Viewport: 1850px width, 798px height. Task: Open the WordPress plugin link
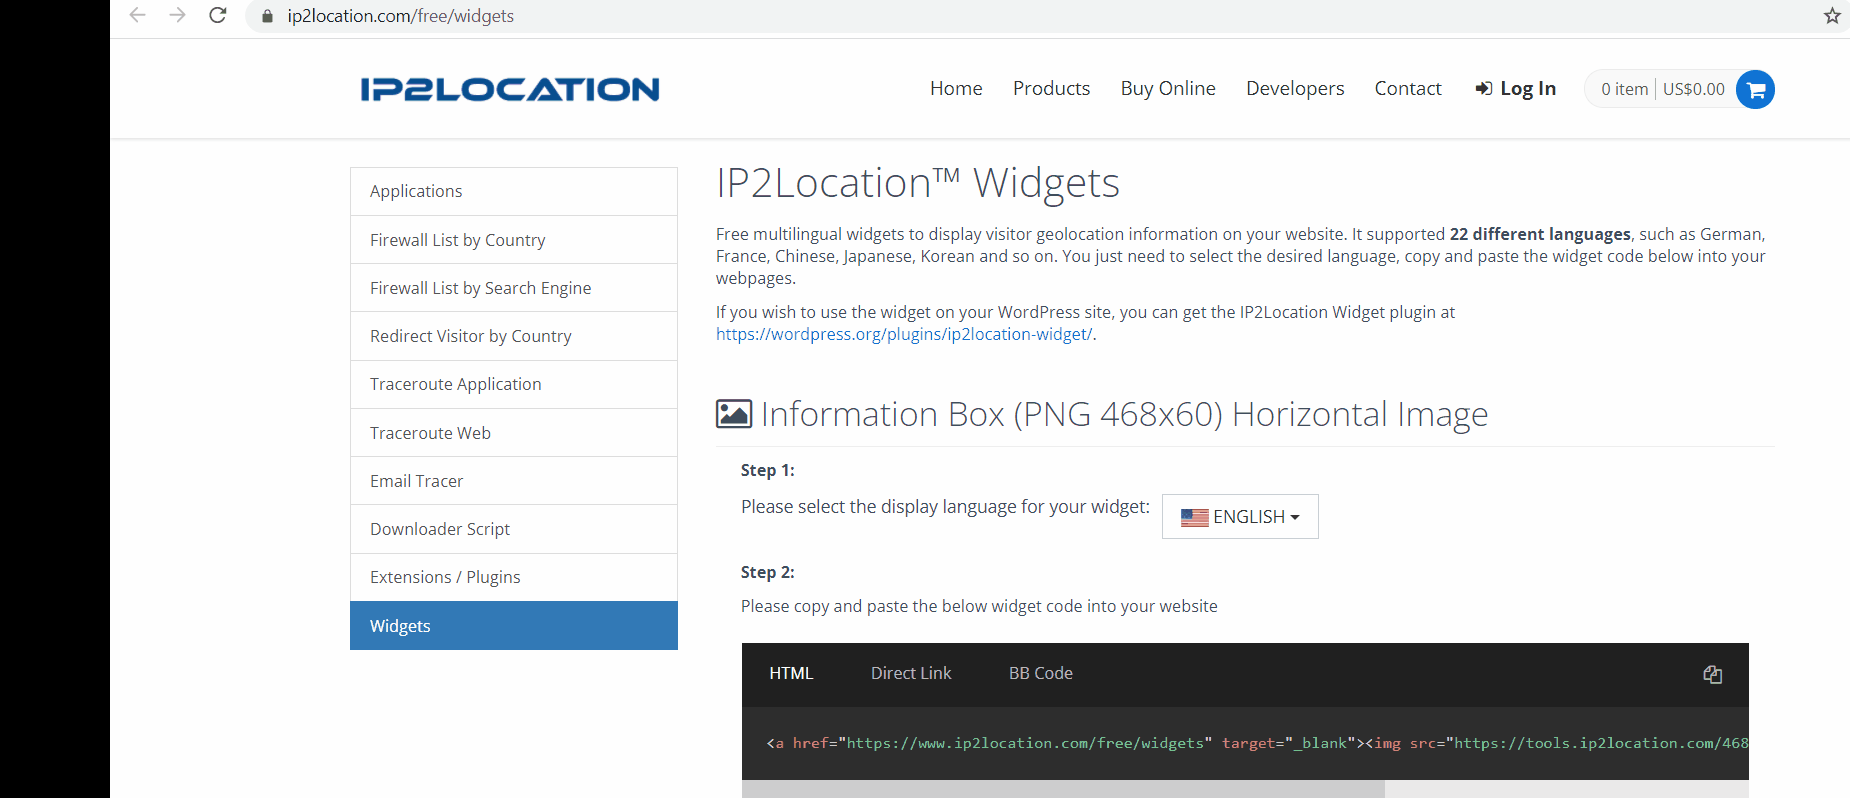(x=904, y=334)
